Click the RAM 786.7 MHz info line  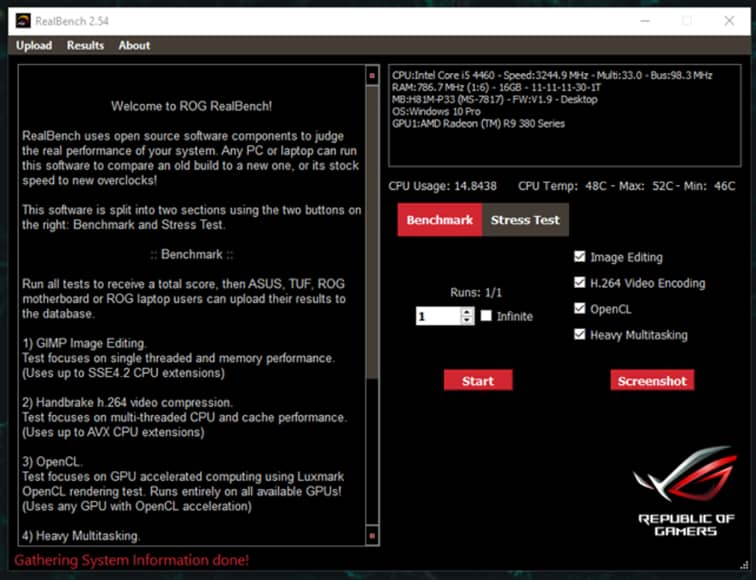pyautogui.click(x=496, y=87)
